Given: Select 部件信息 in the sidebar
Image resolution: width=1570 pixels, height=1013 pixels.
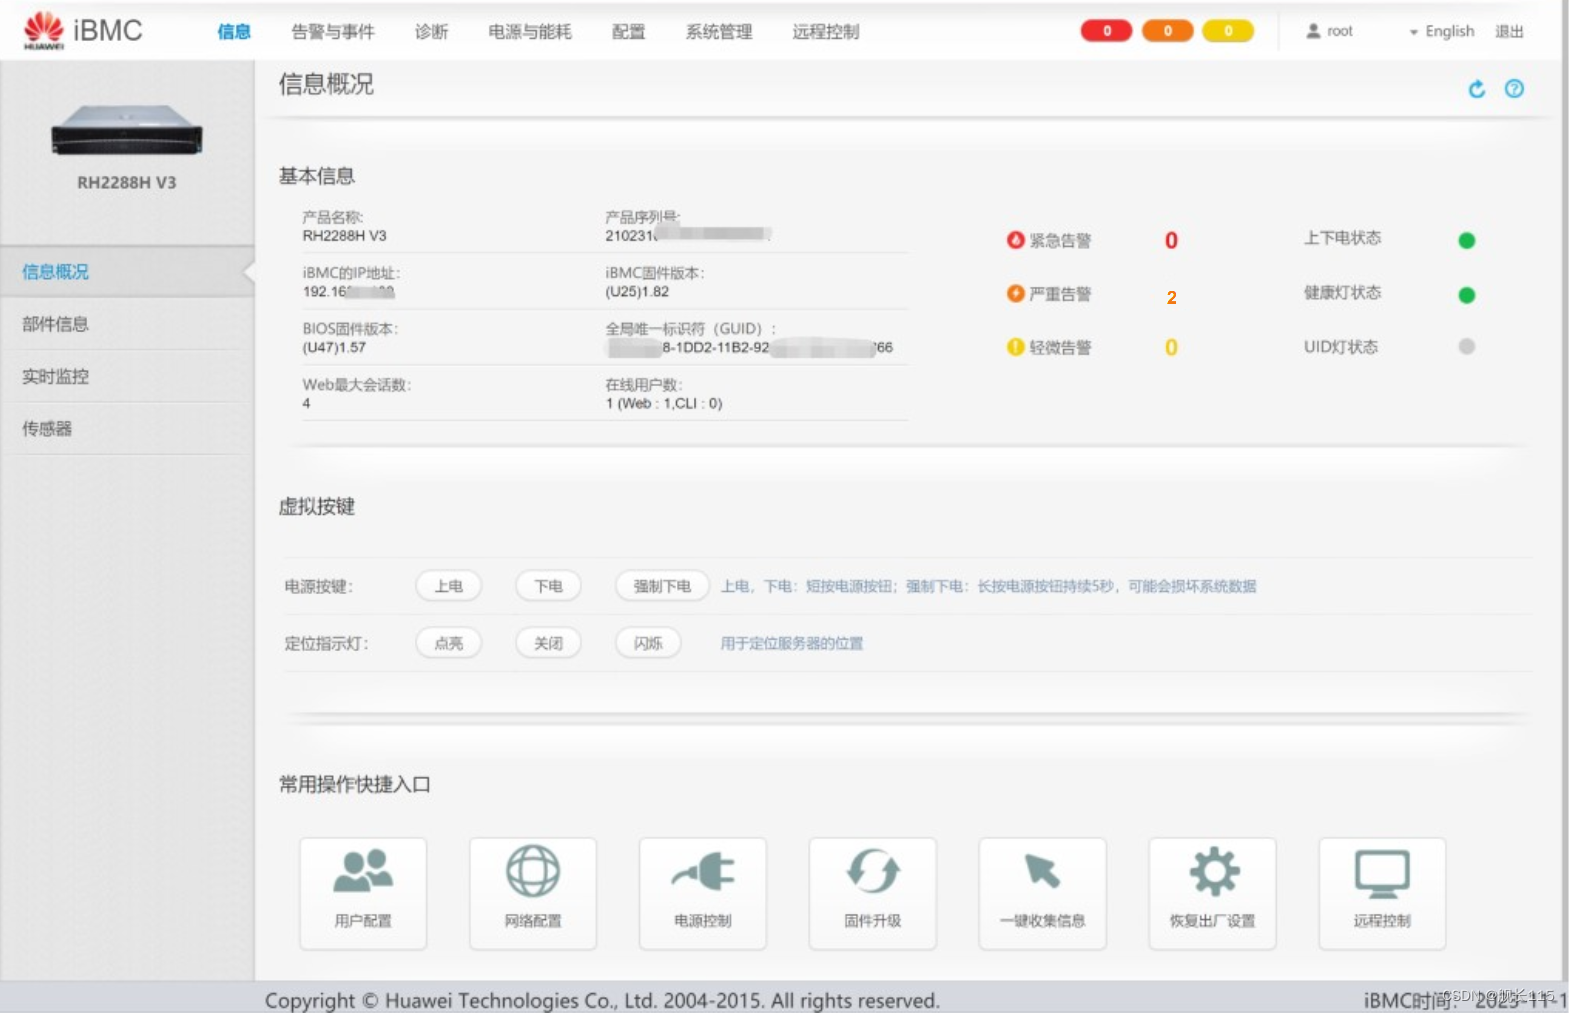Looking at the screenshot, I should (127, 324).
